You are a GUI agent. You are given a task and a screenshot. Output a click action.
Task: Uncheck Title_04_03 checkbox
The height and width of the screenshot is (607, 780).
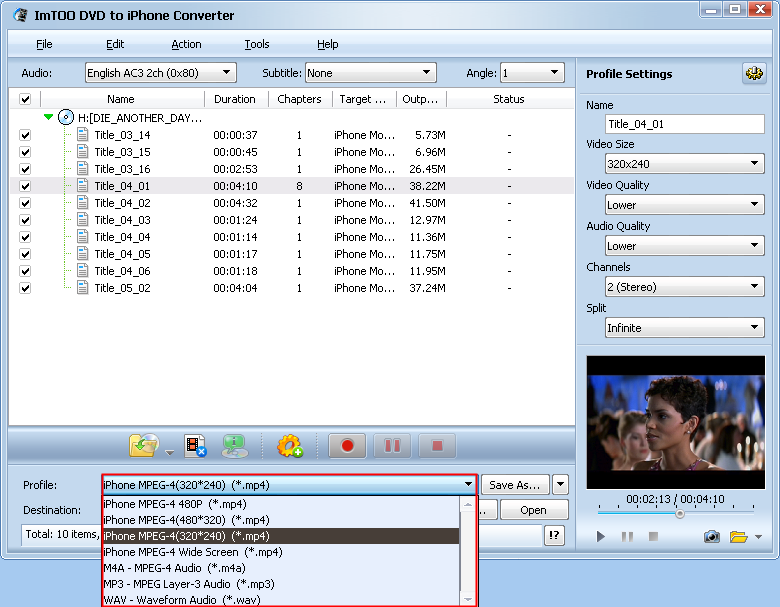(25, 219)
